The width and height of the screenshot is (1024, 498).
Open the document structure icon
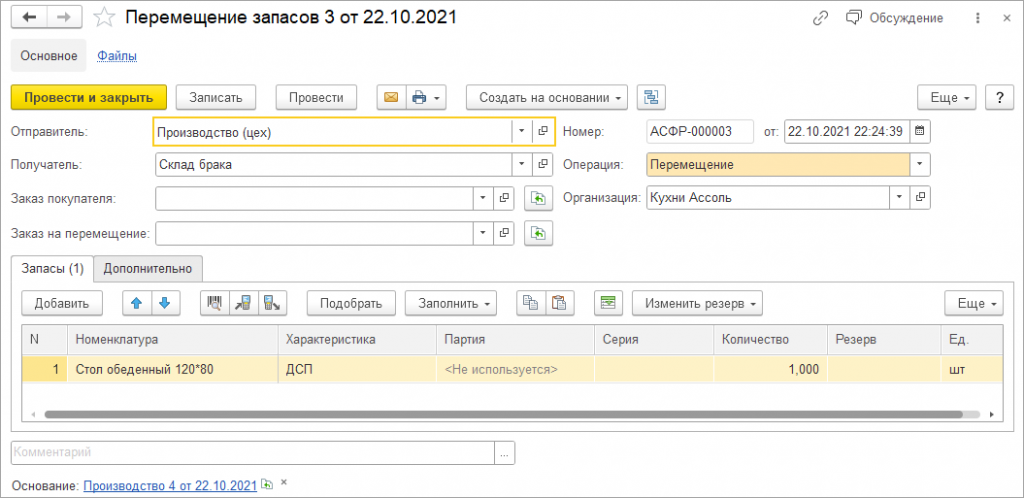[652, 97]
